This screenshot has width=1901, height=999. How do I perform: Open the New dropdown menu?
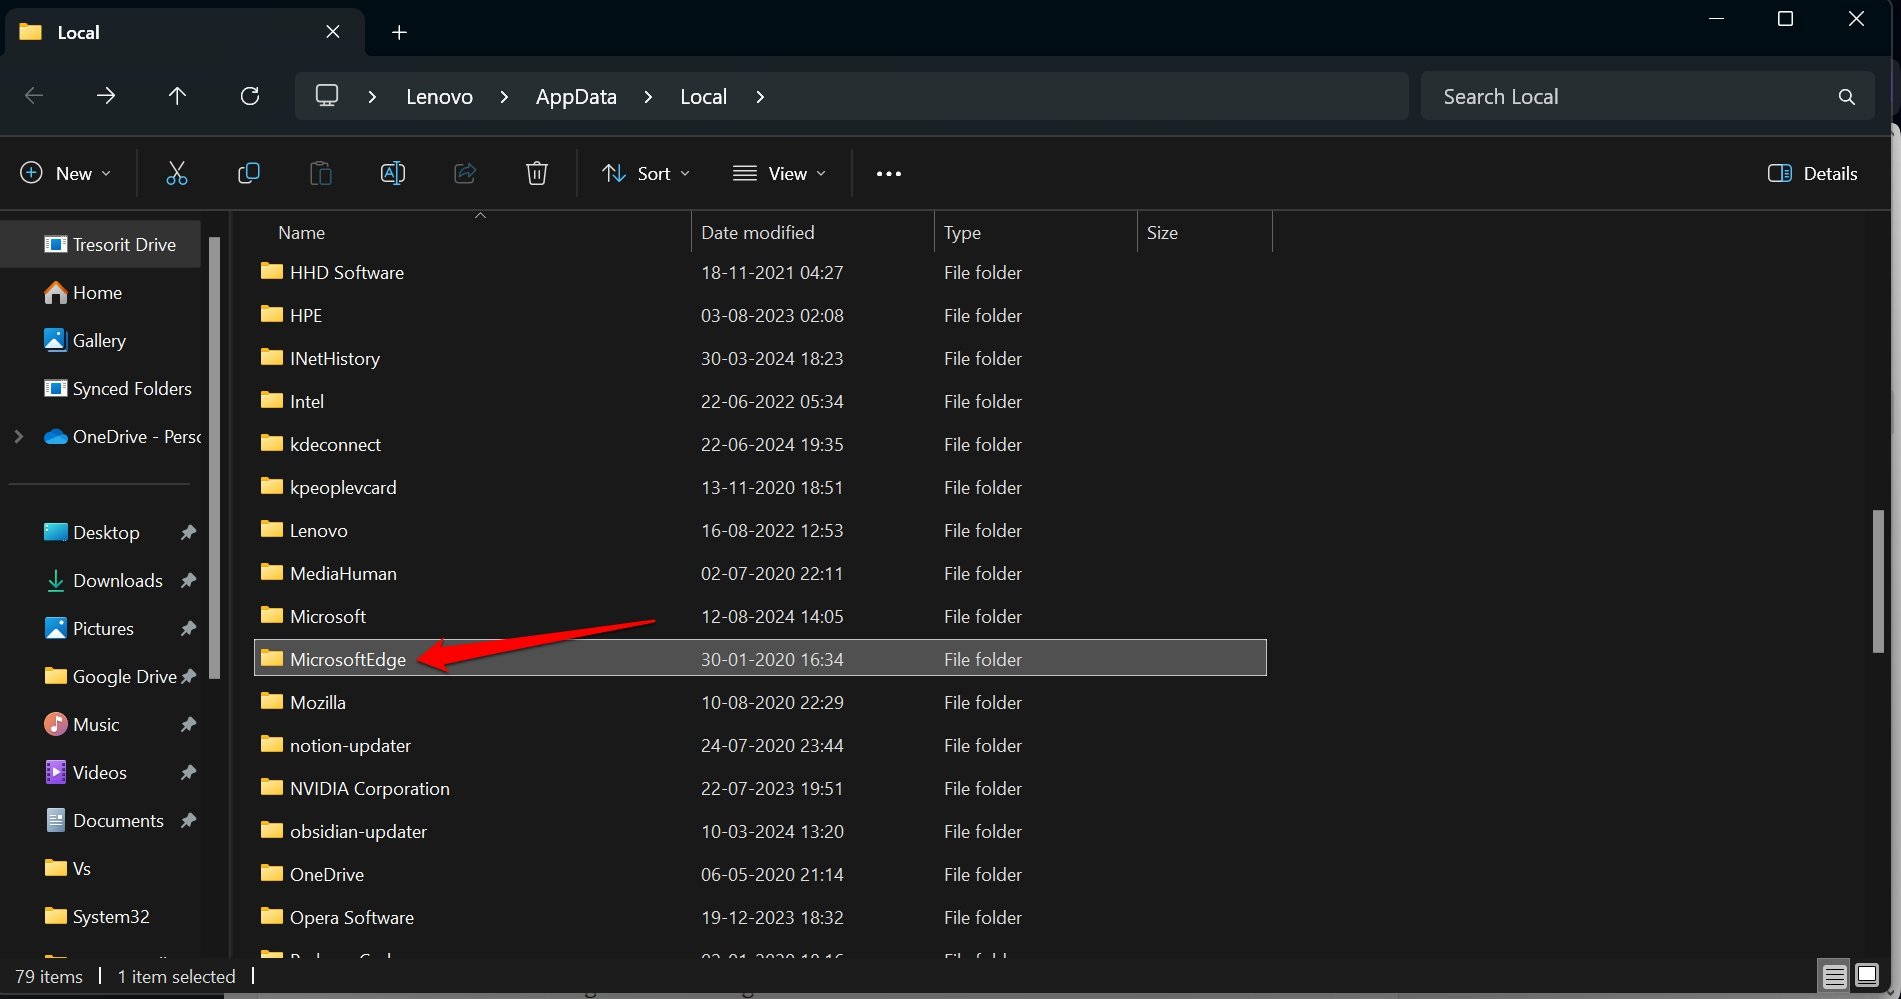[x=66, y=173]
